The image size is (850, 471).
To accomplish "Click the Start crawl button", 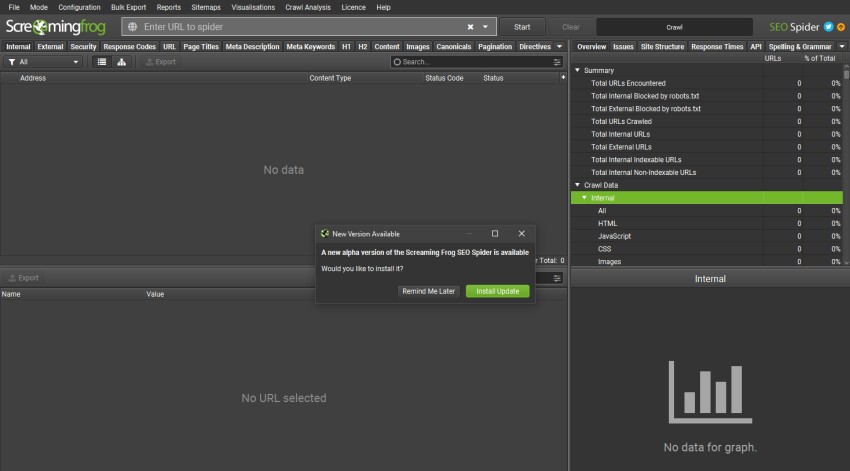I will (x=522, y=27).
